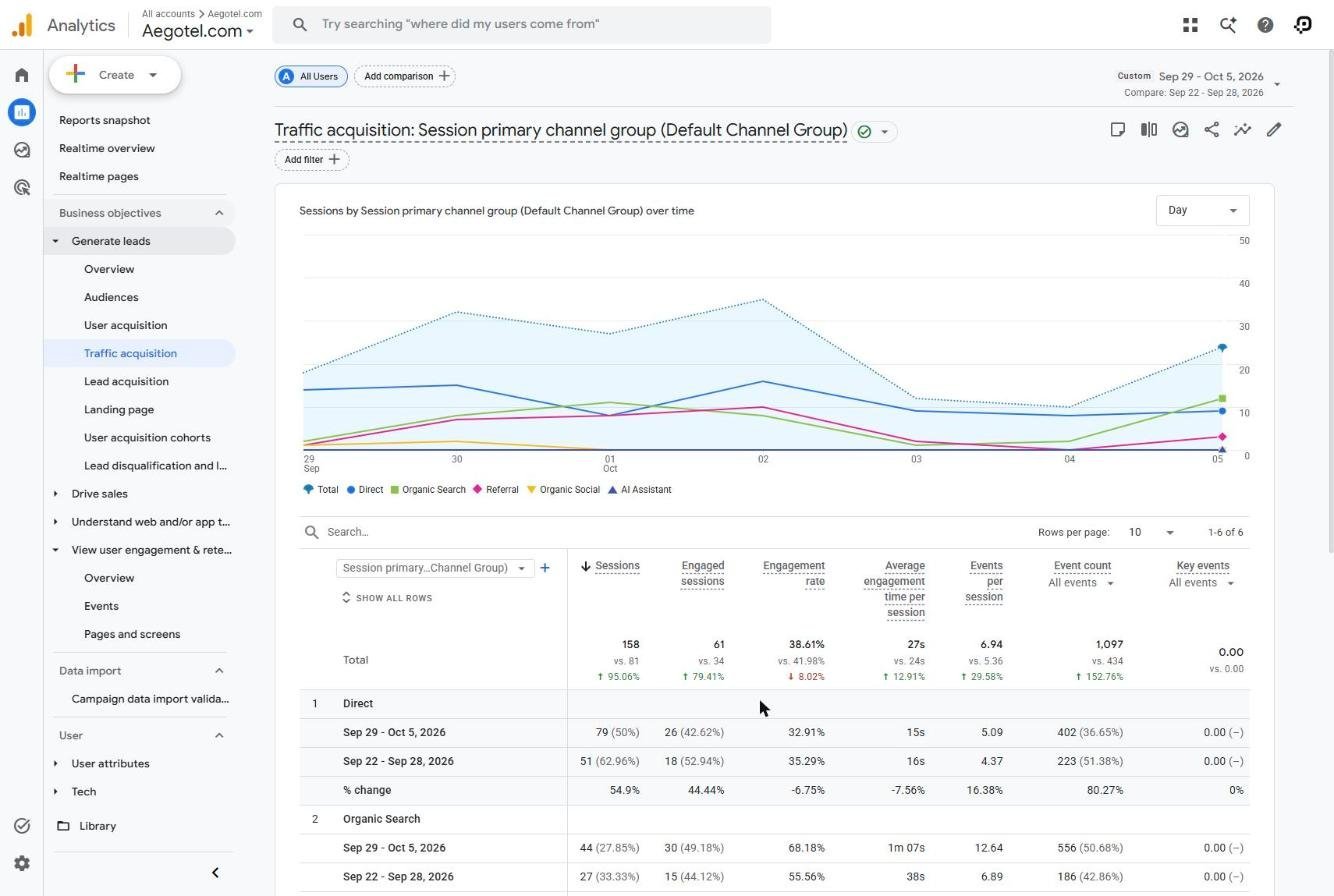Sort by the Engaged sessions column
Viewport: 1334px width, 896px height.
(702, 574)
